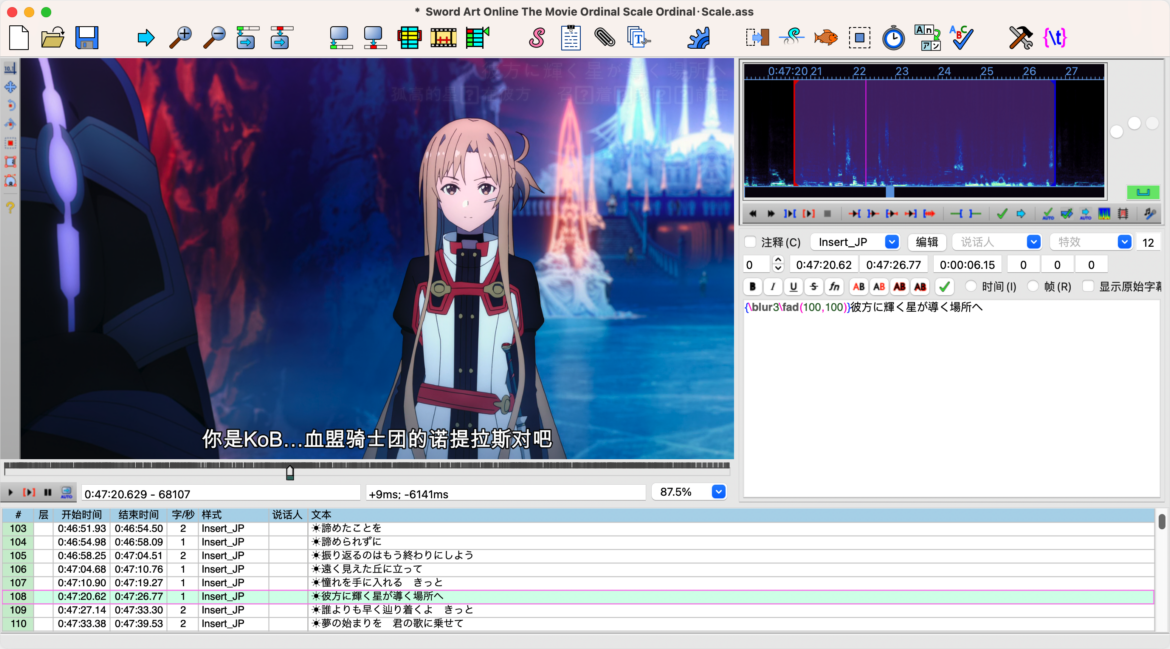Choose the shadow color
Image resolution: width=1170 pixels, height=649 pixels.
click(x=920, y=286)
